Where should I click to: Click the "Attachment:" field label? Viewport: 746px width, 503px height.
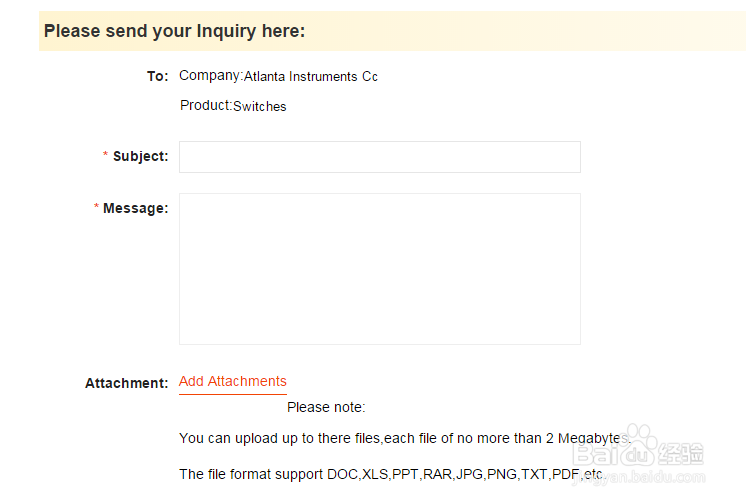click(126, 383)
